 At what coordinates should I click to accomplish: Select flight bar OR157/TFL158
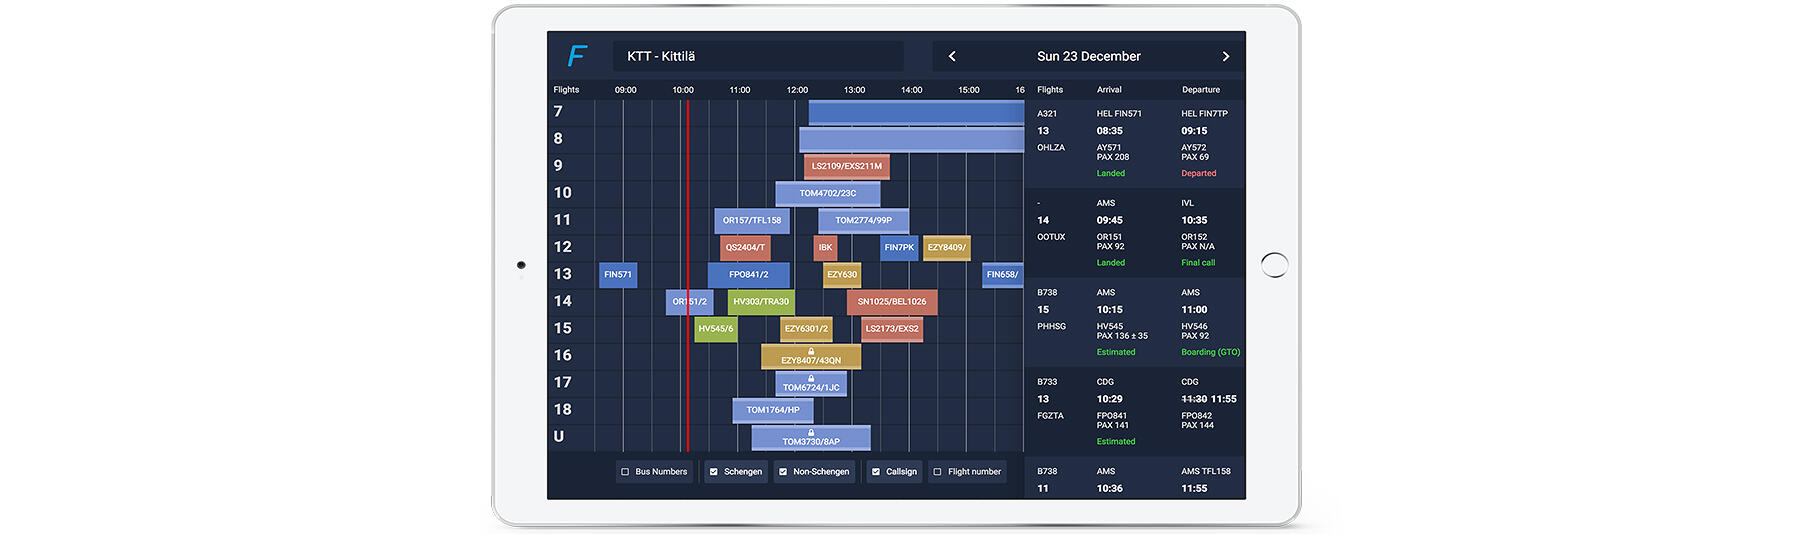click(x=752, y=220)
